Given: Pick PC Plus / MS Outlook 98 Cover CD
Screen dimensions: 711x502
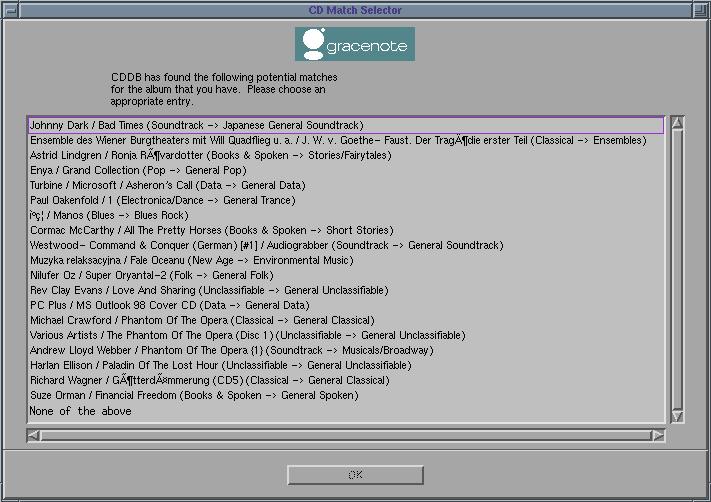Looking at the screenshot, I should pyautogui.click(x=346, y=305).
